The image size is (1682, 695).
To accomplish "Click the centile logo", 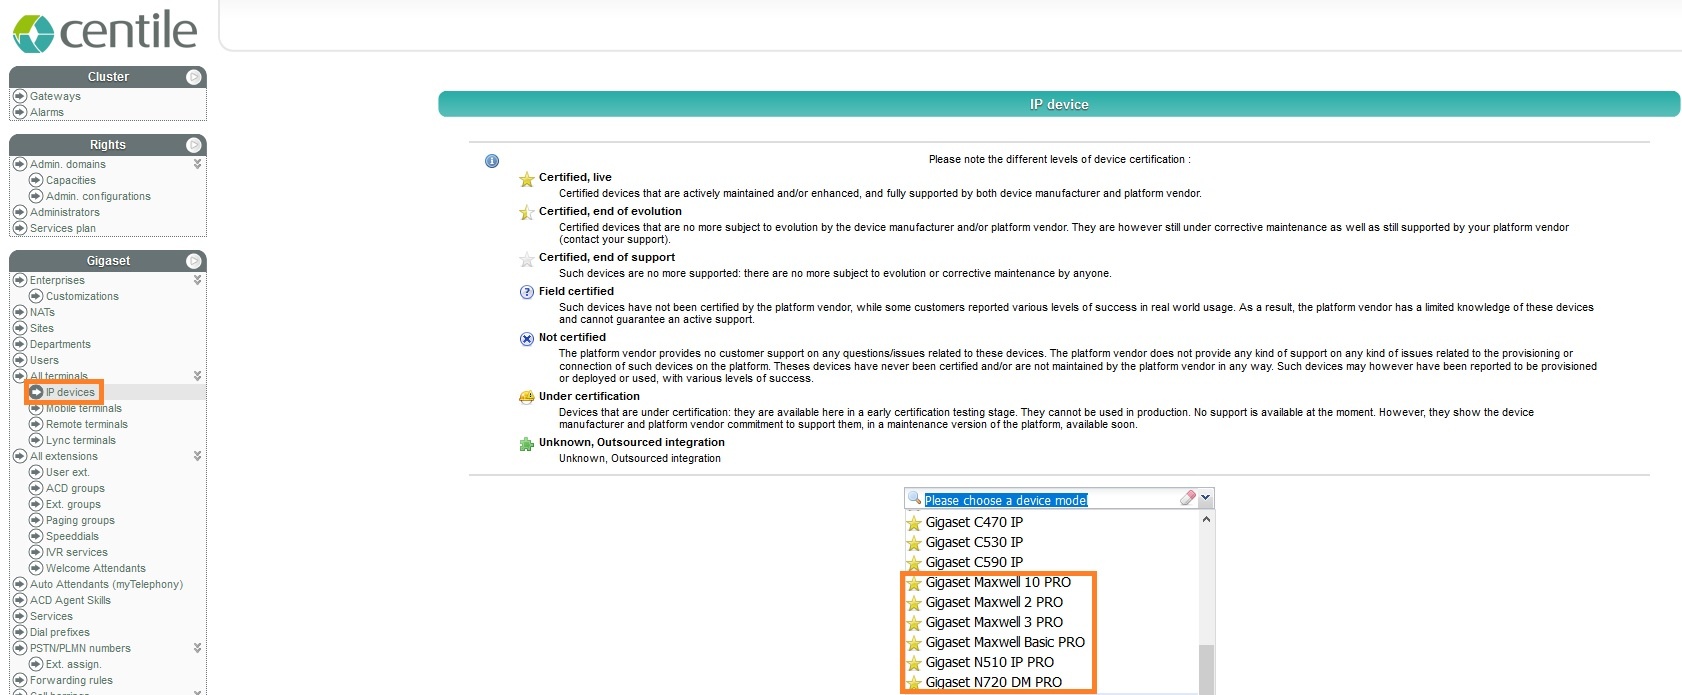I will [105, 31].
